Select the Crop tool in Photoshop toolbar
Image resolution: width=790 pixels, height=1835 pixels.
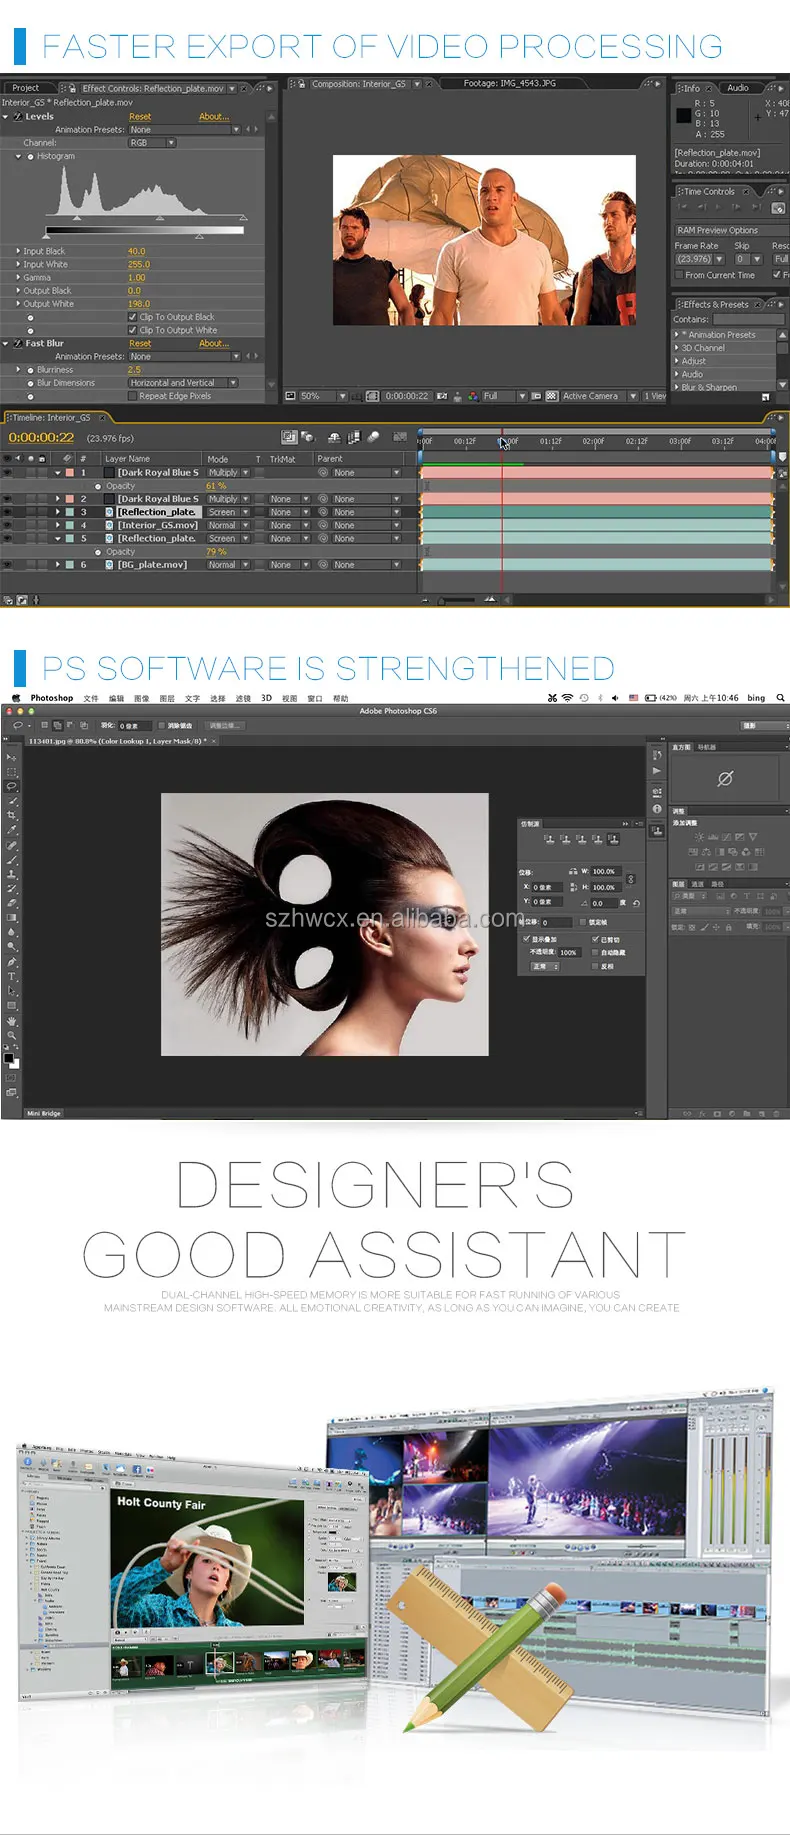point(11,815)
